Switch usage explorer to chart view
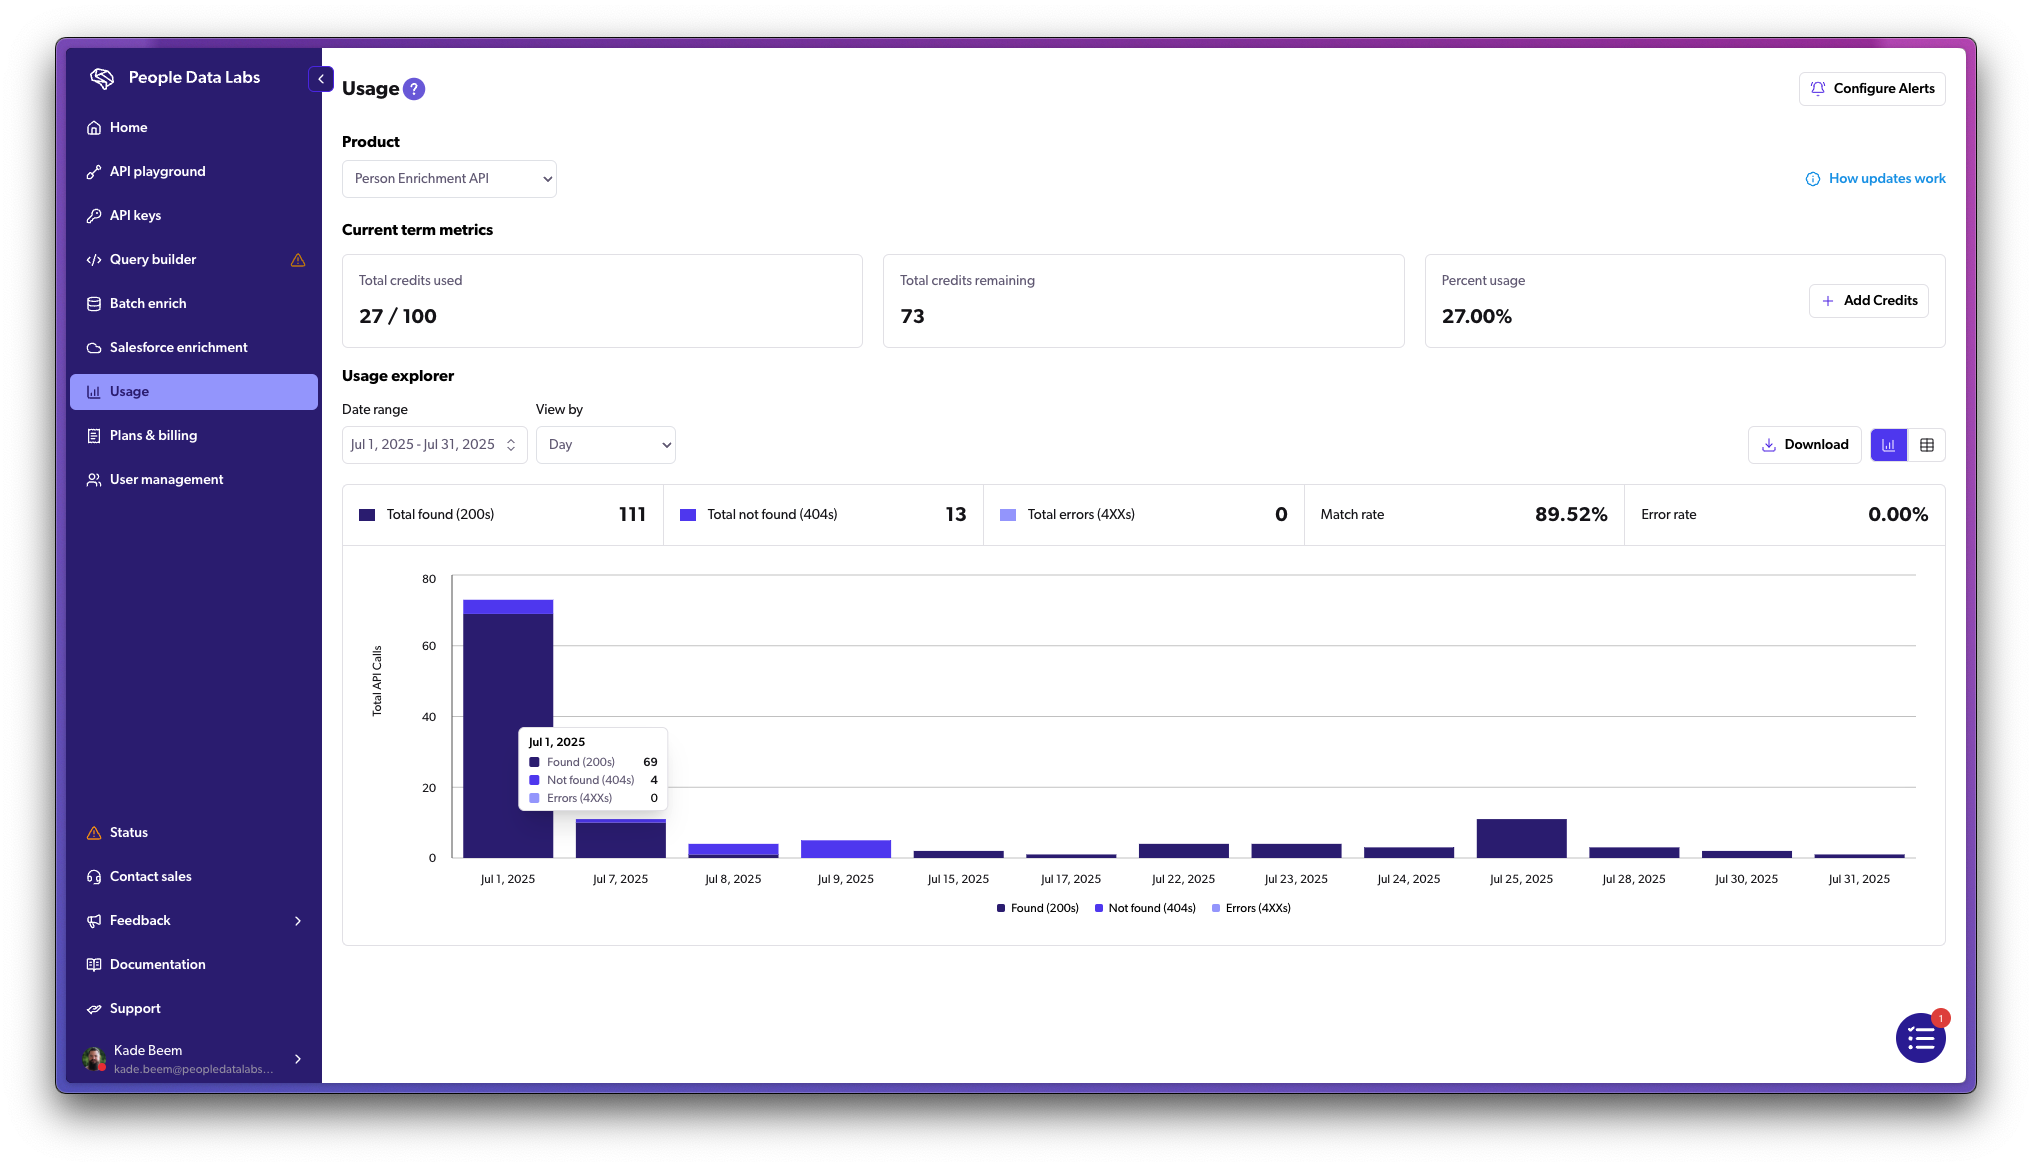This screenshot has width=2032, height=1167. (x=1888, y=444)
